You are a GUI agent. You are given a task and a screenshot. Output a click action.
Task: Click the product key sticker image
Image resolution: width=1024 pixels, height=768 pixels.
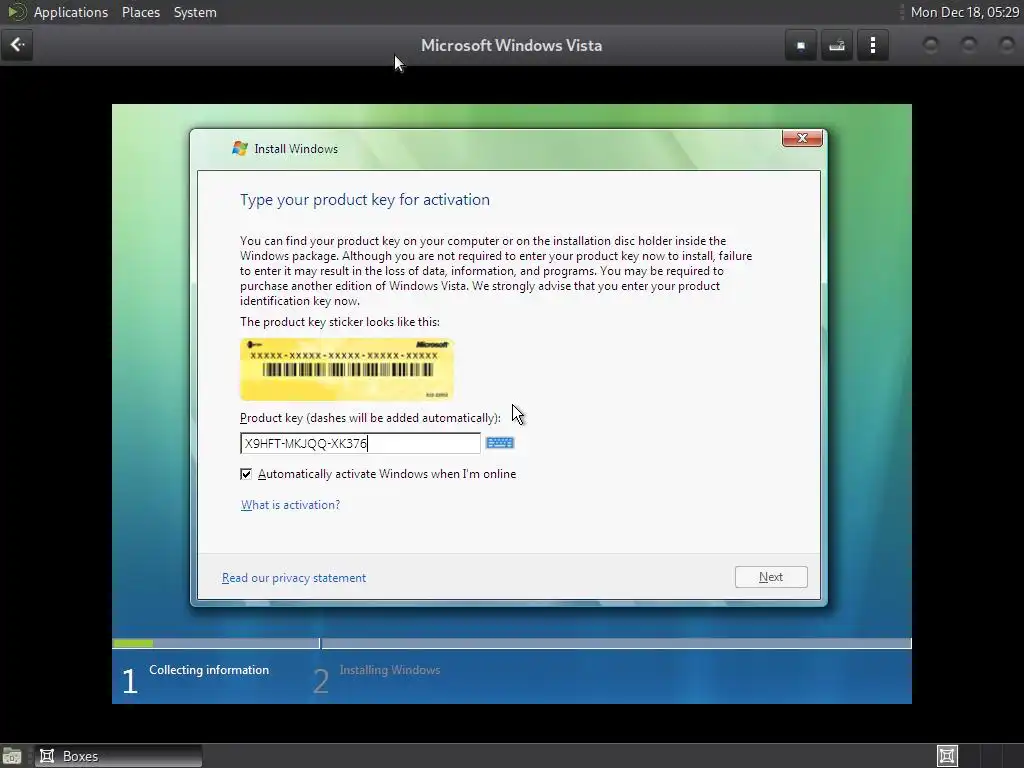pos(347,369)
